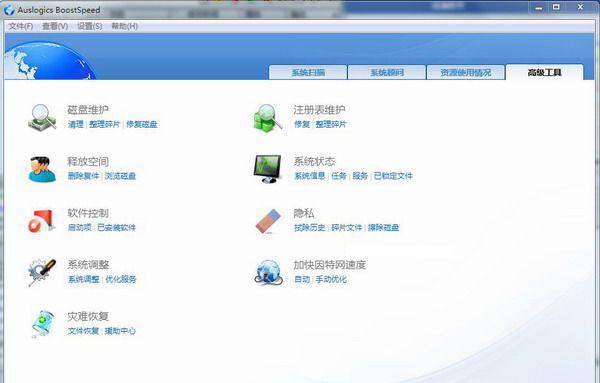Maximize the Auslogics BoostSpeed window
Screen dimensions: 600x383
pyautogui.click(x=556, y=7)
